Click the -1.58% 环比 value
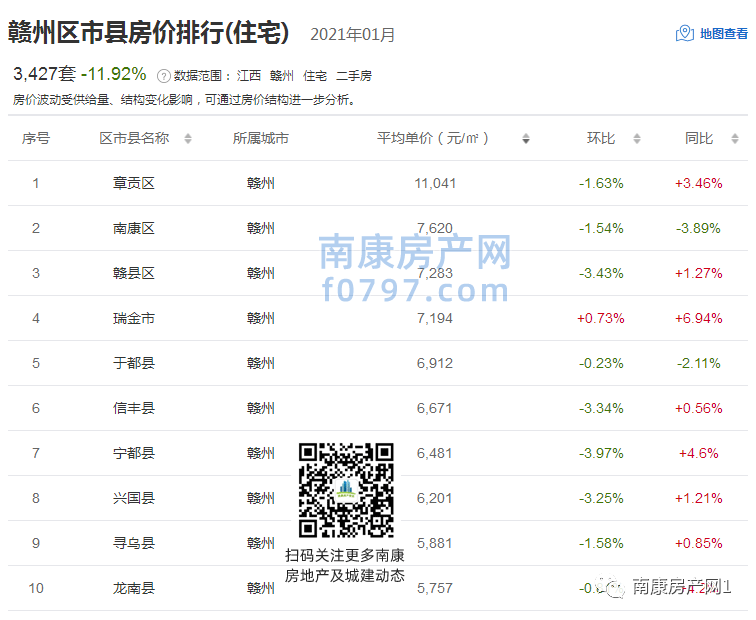 click(601, 543)
